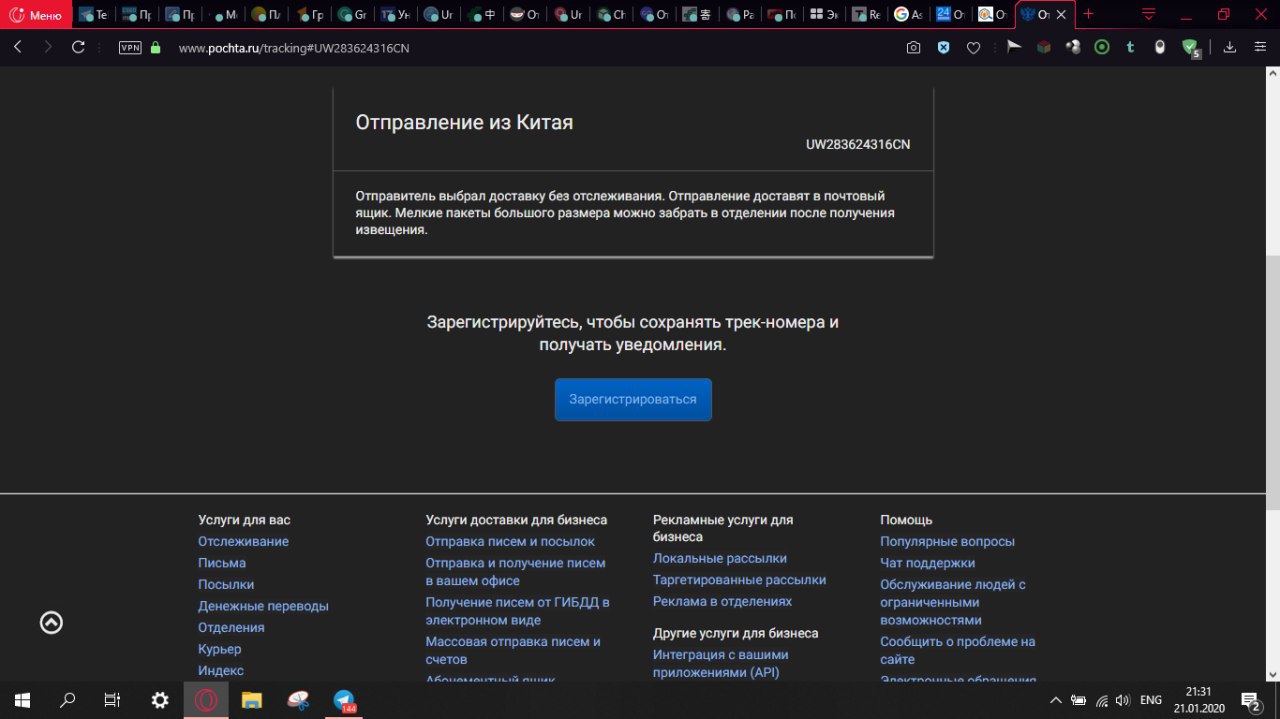Open the downloads arrow icon
Screen dimensions: 1280x719
(1230, 47)
